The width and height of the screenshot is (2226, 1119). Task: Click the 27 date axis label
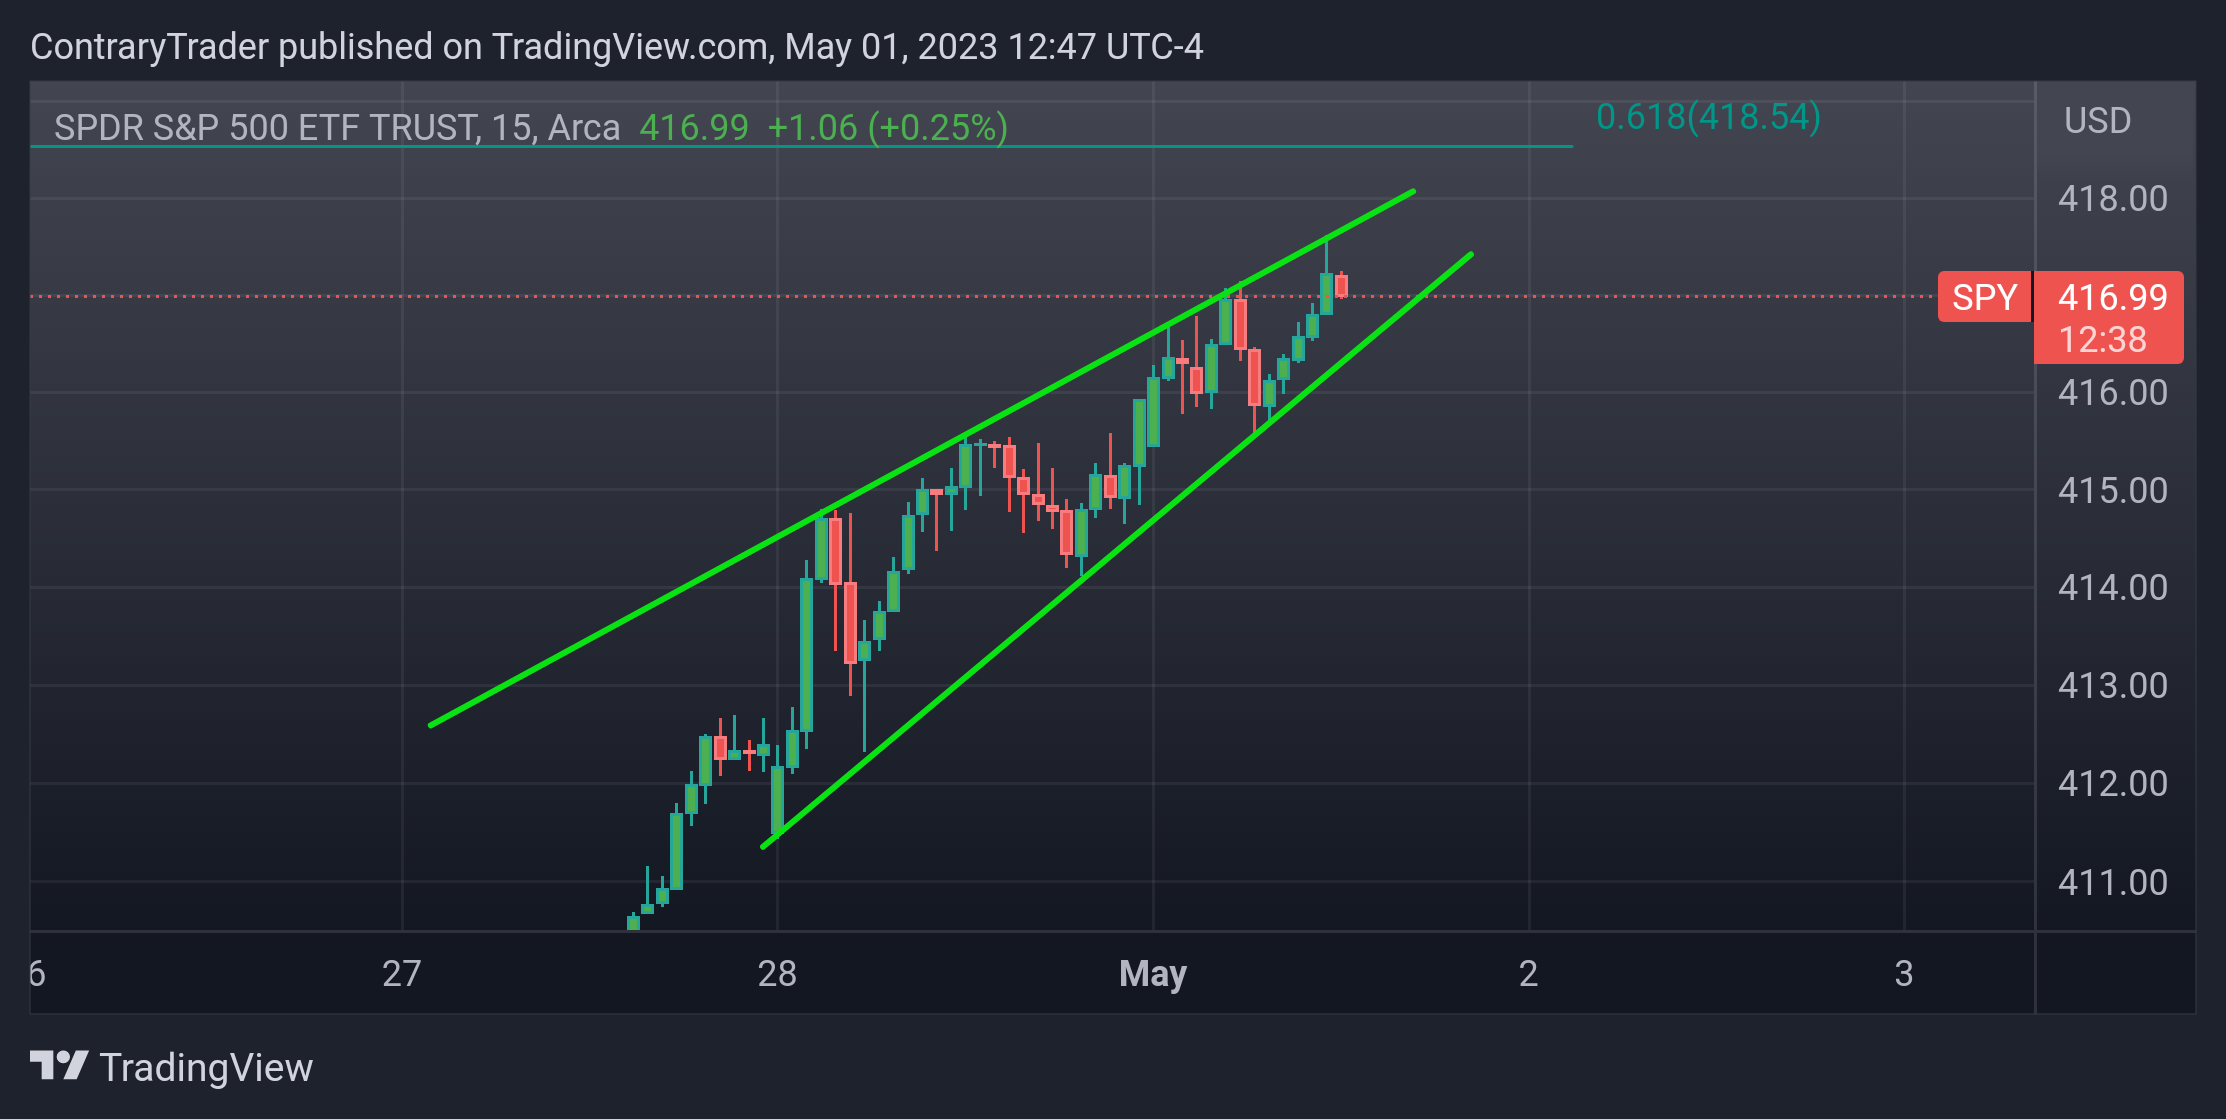402,973
